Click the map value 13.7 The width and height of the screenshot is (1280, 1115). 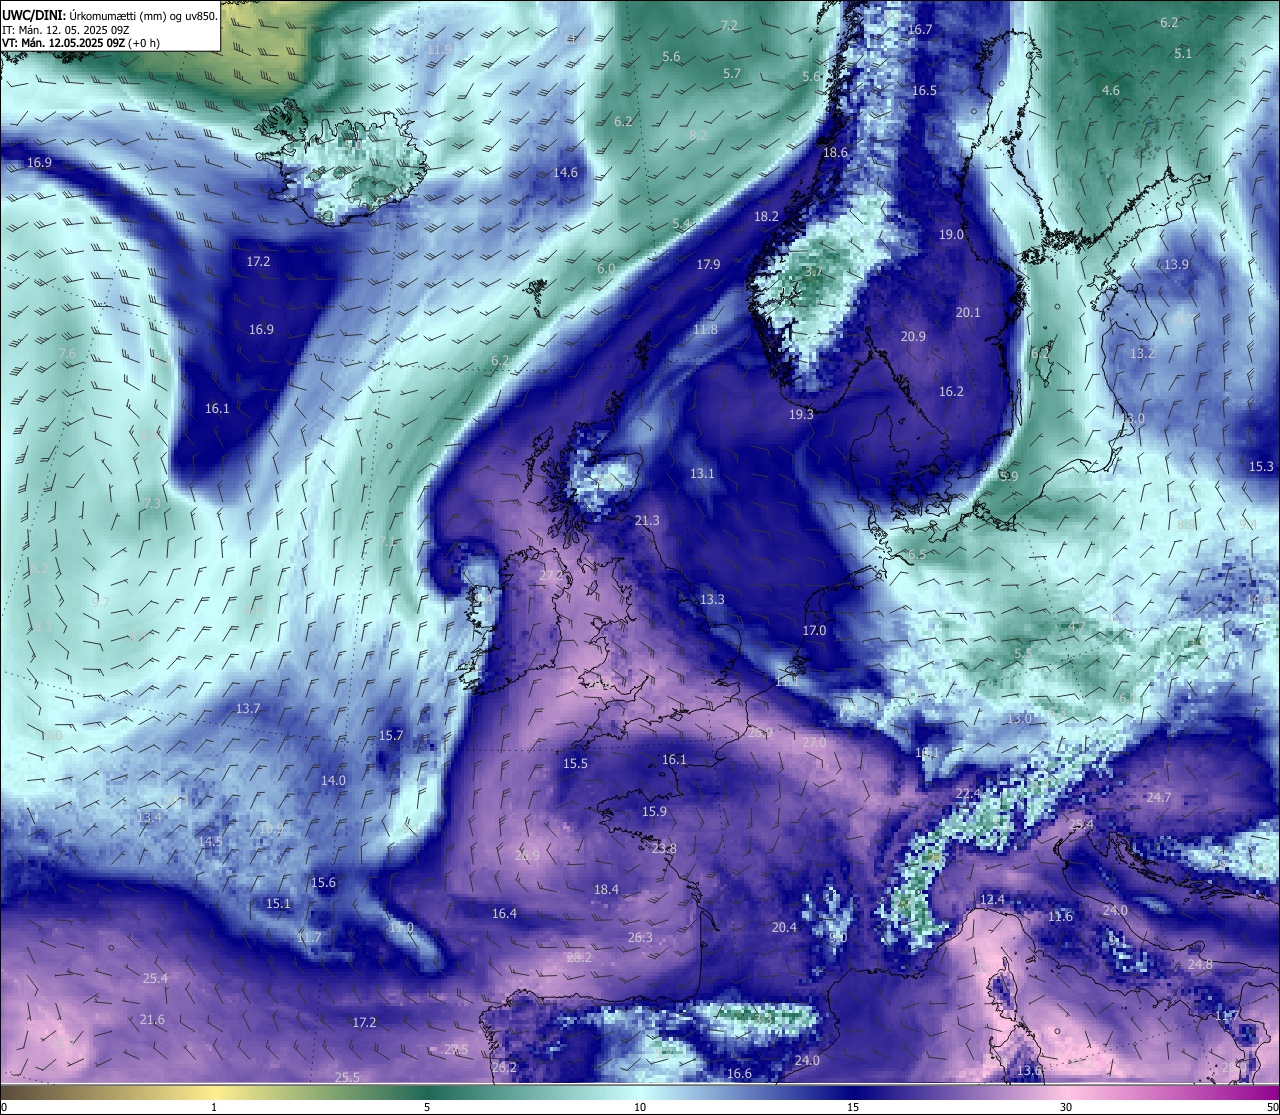point(248,708)
